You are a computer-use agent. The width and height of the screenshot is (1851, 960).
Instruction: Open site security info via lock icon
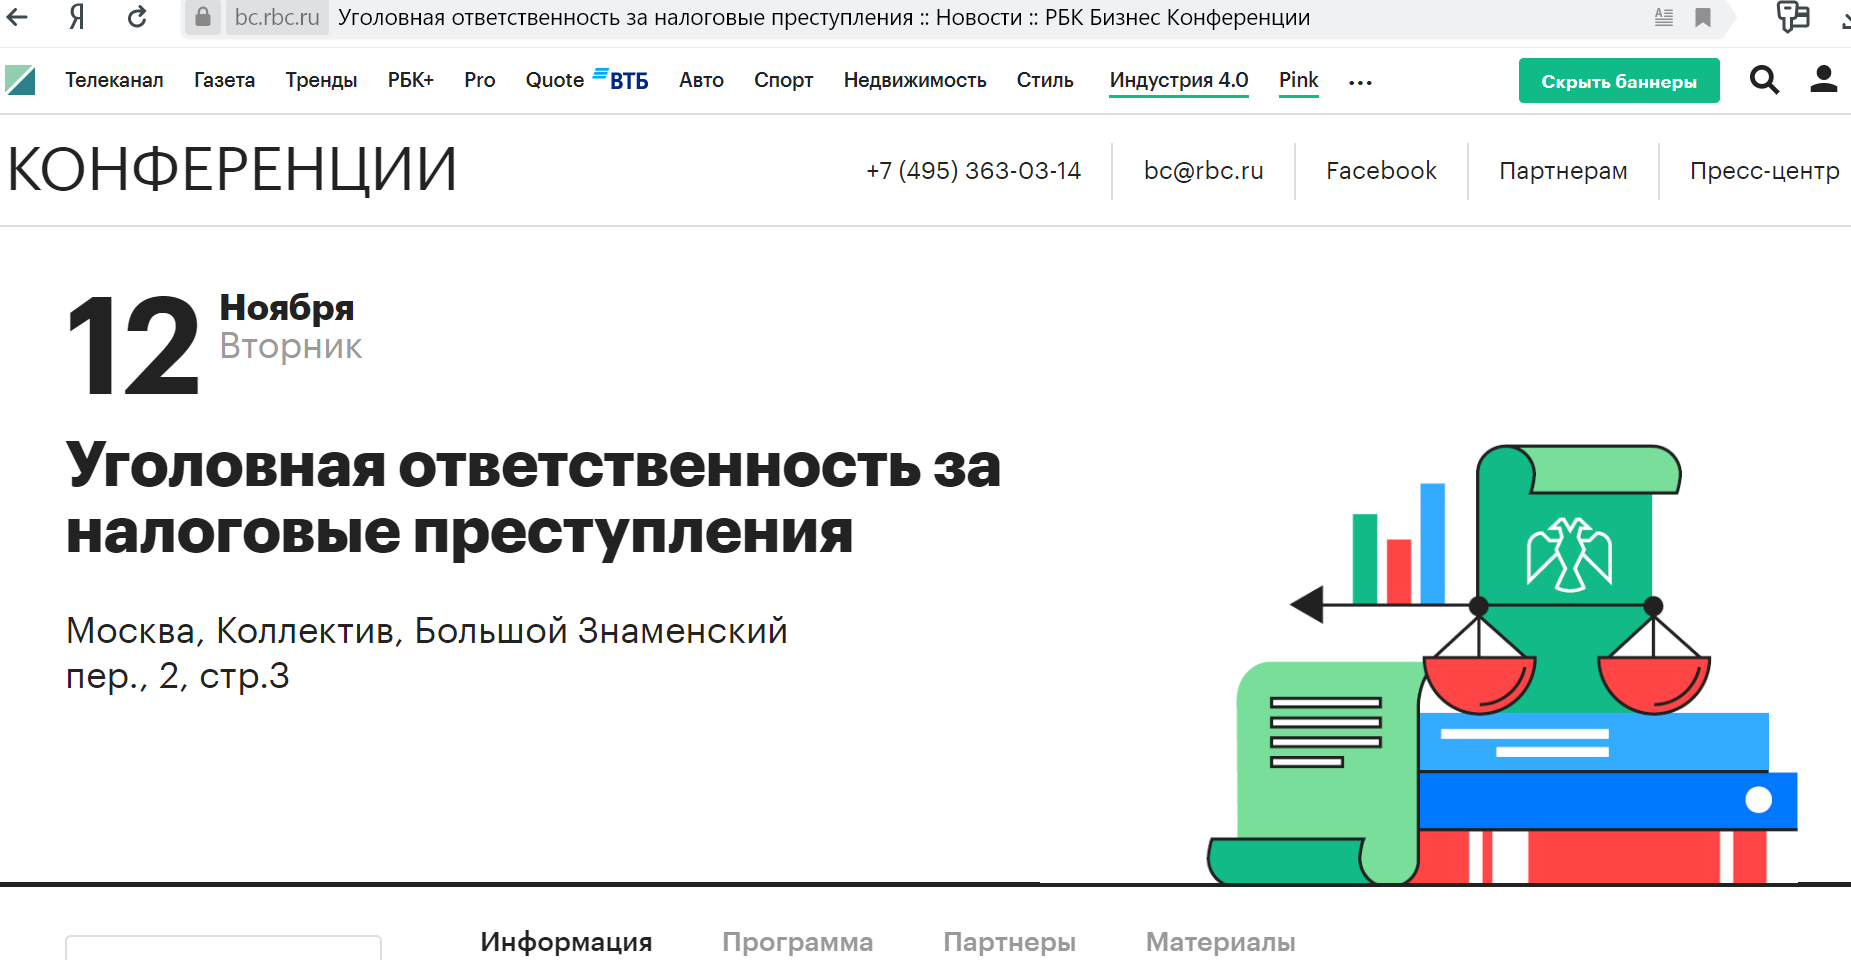(202, 17)
